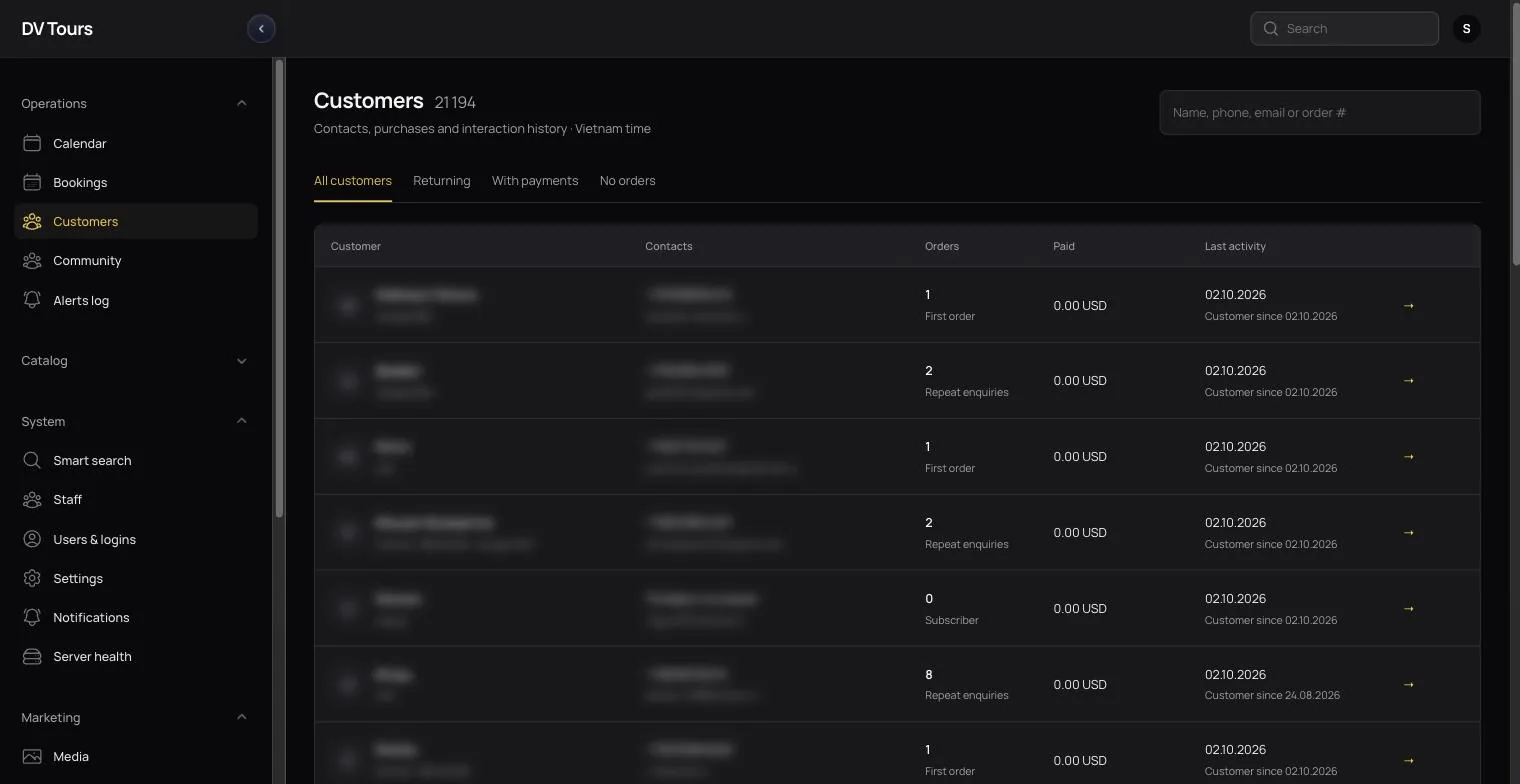This screenshot has height=784, width=1520.
Task: Click the Orders column header
Action: [942, 246]
